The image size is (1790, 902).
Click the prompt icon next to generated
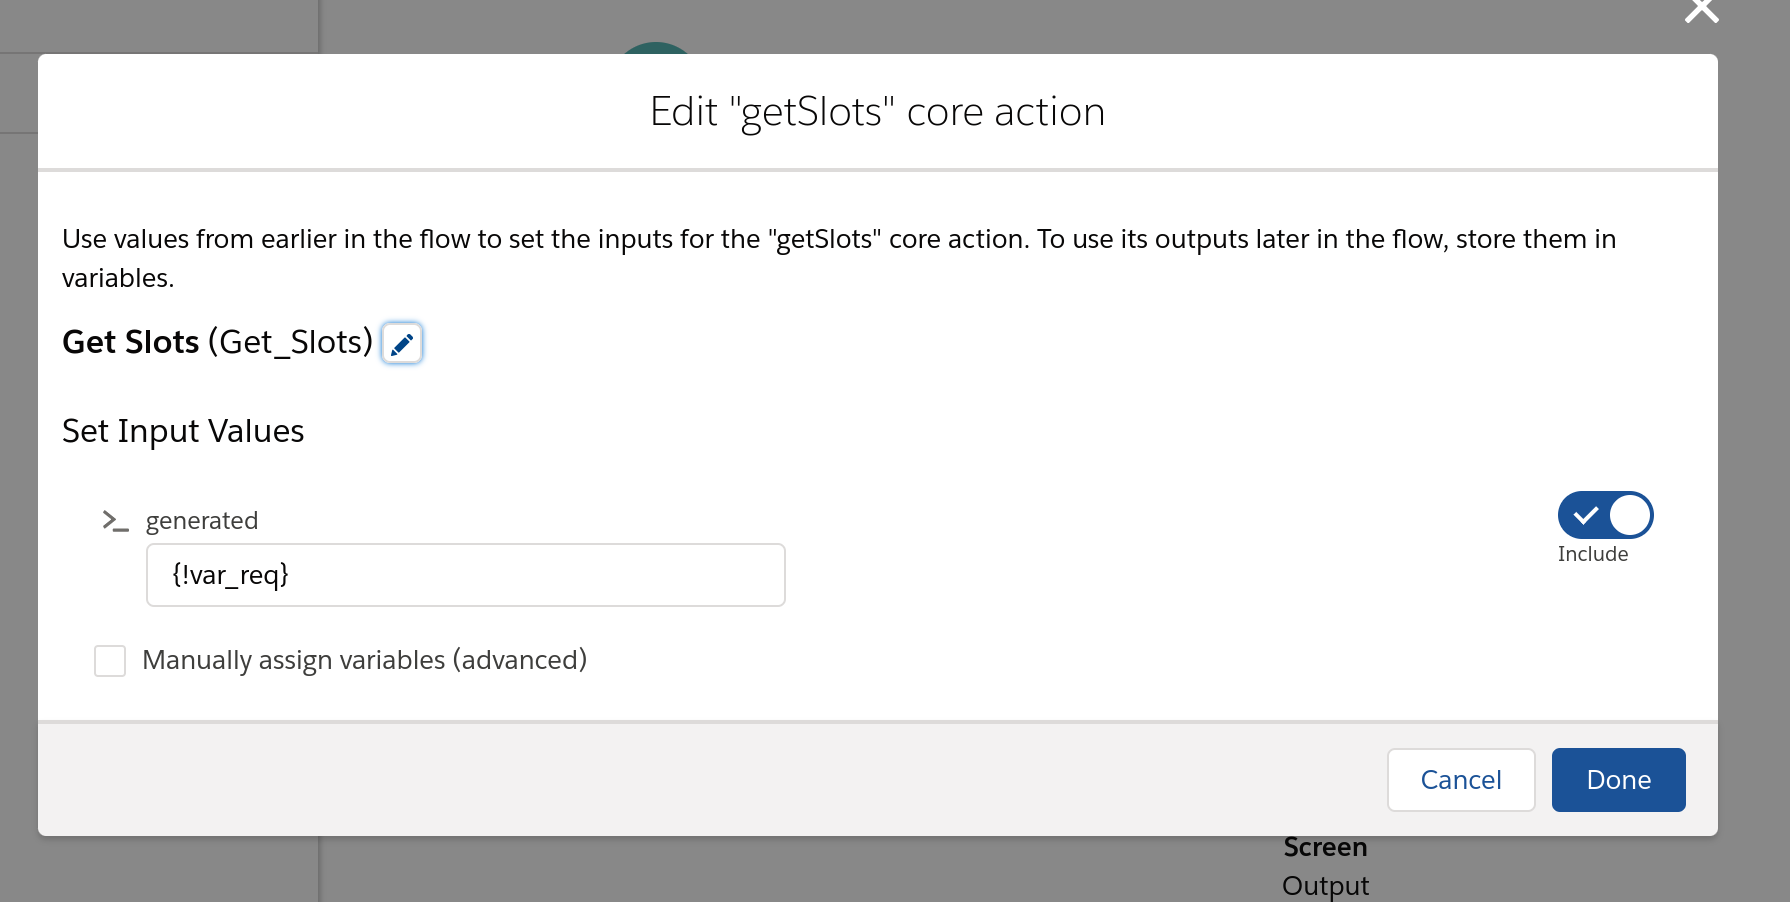coord(115,521)
